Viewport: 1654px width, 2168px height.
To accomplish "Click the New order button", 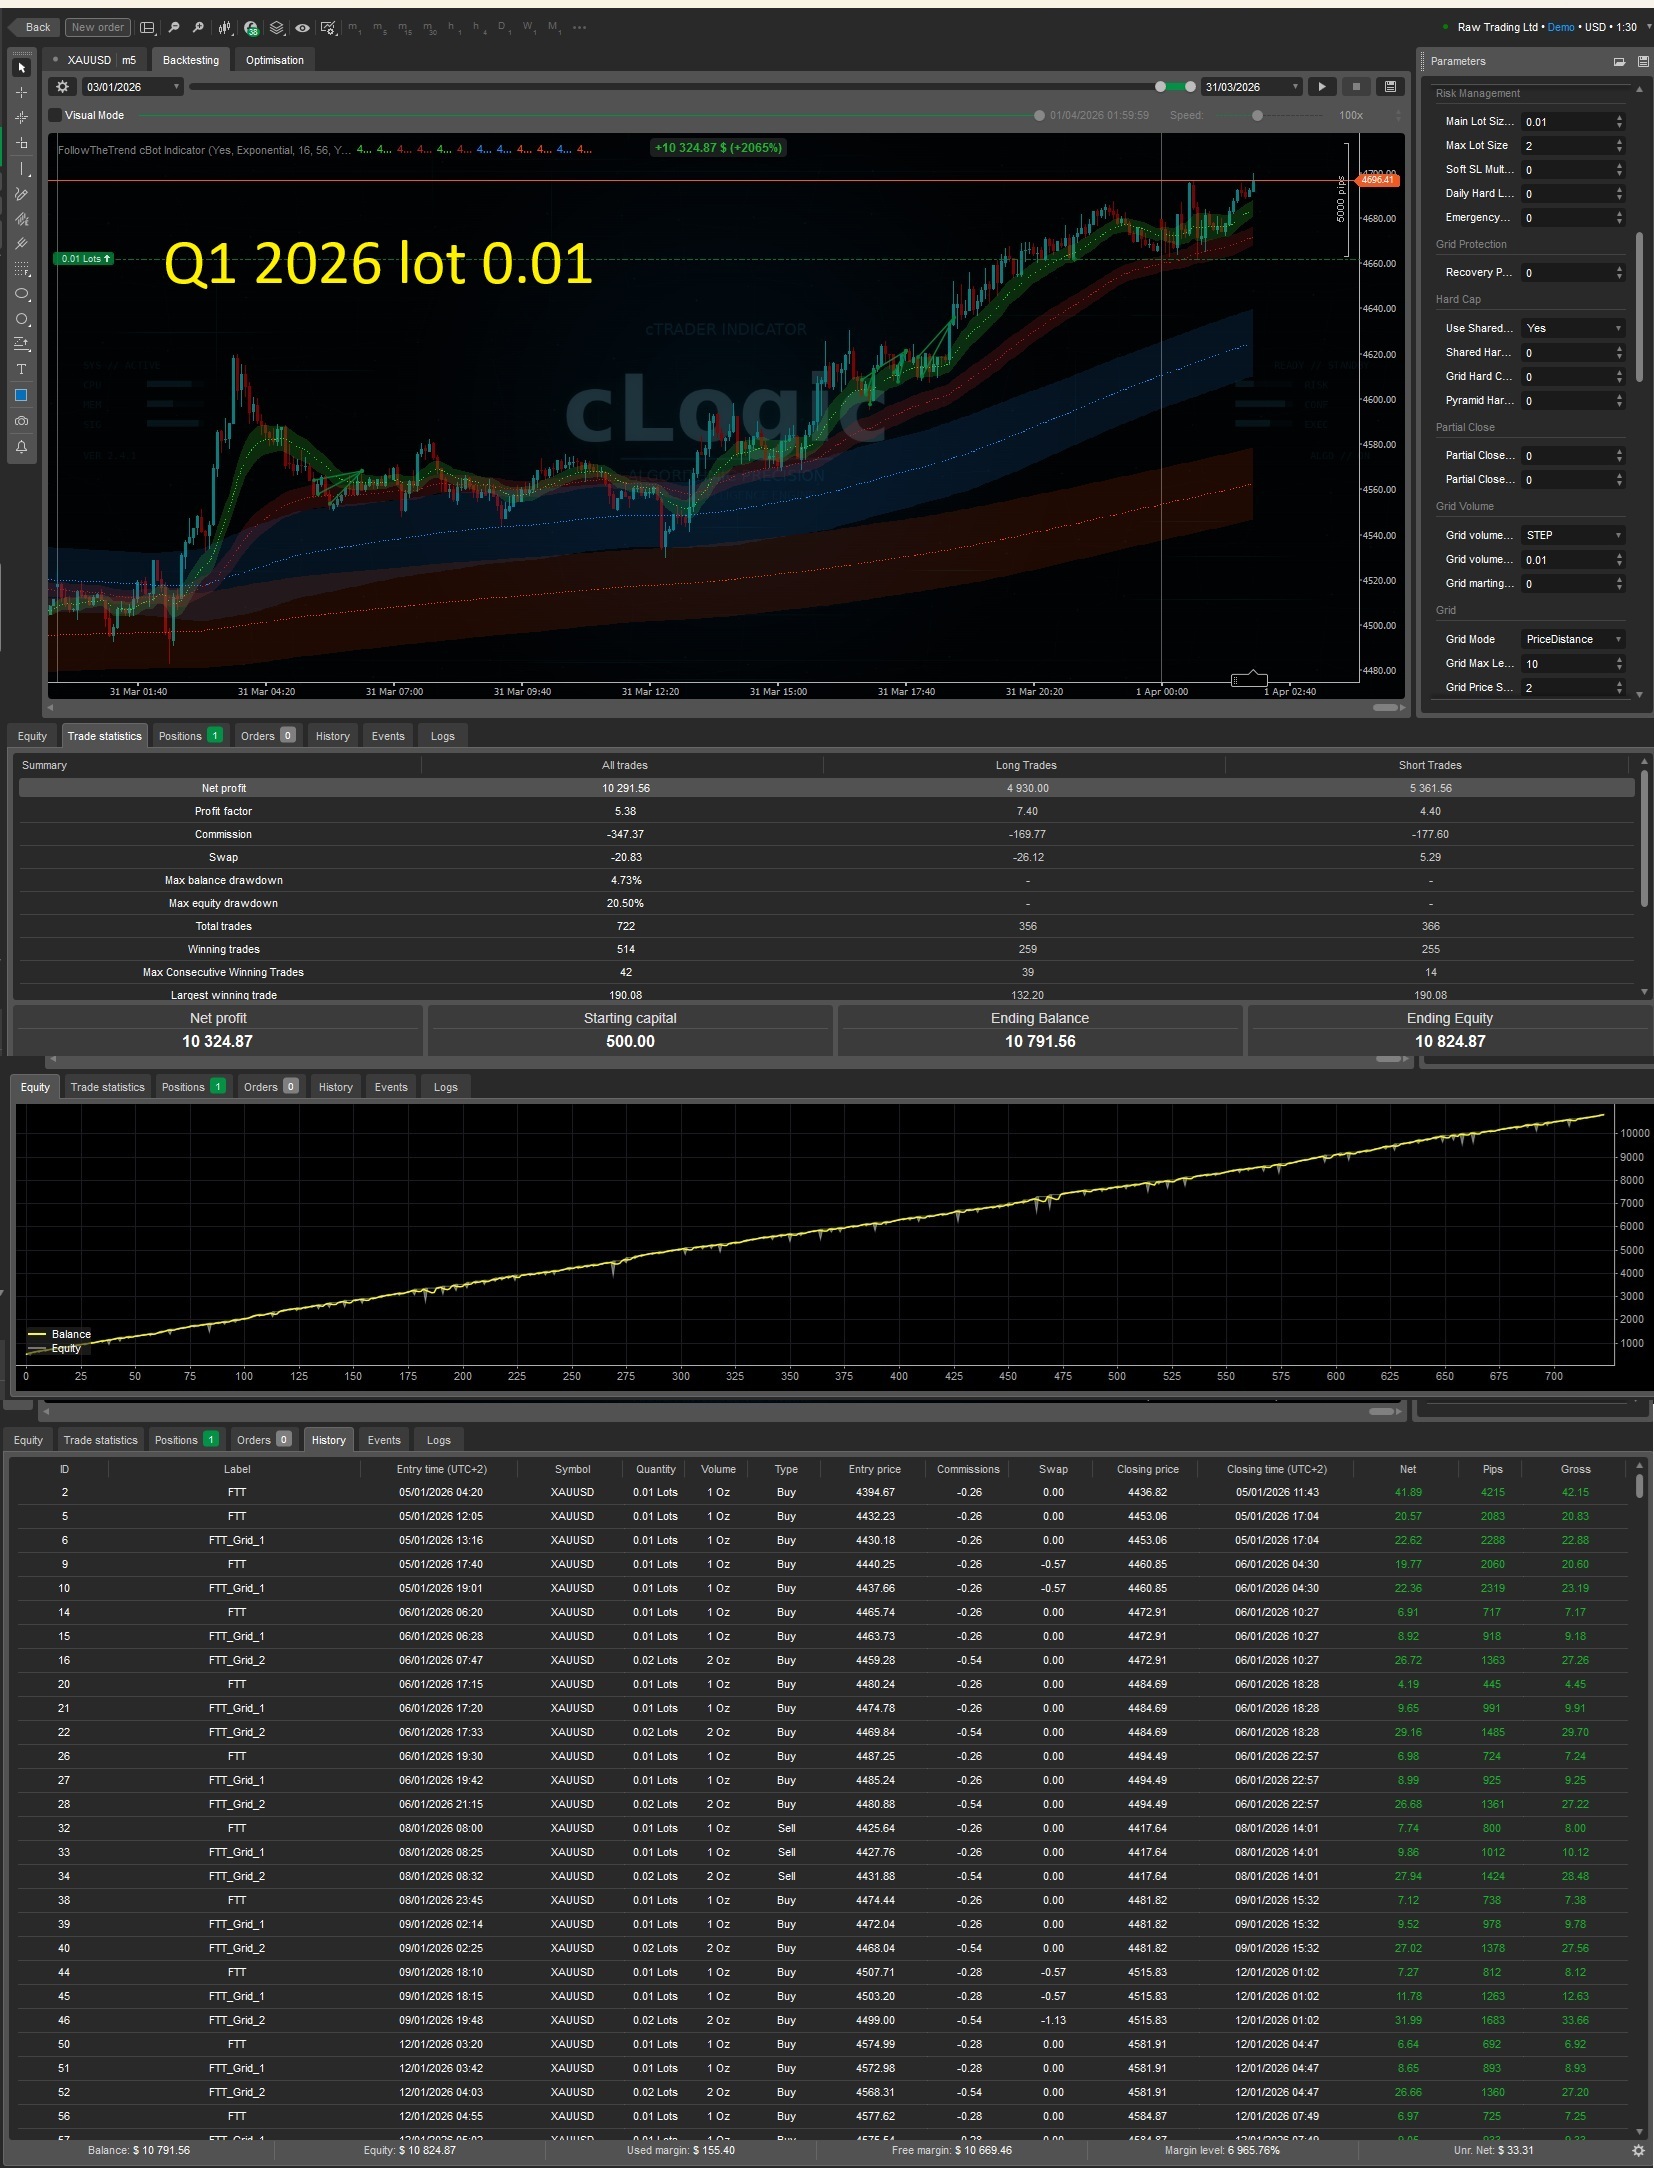I will tap(97, 27).
